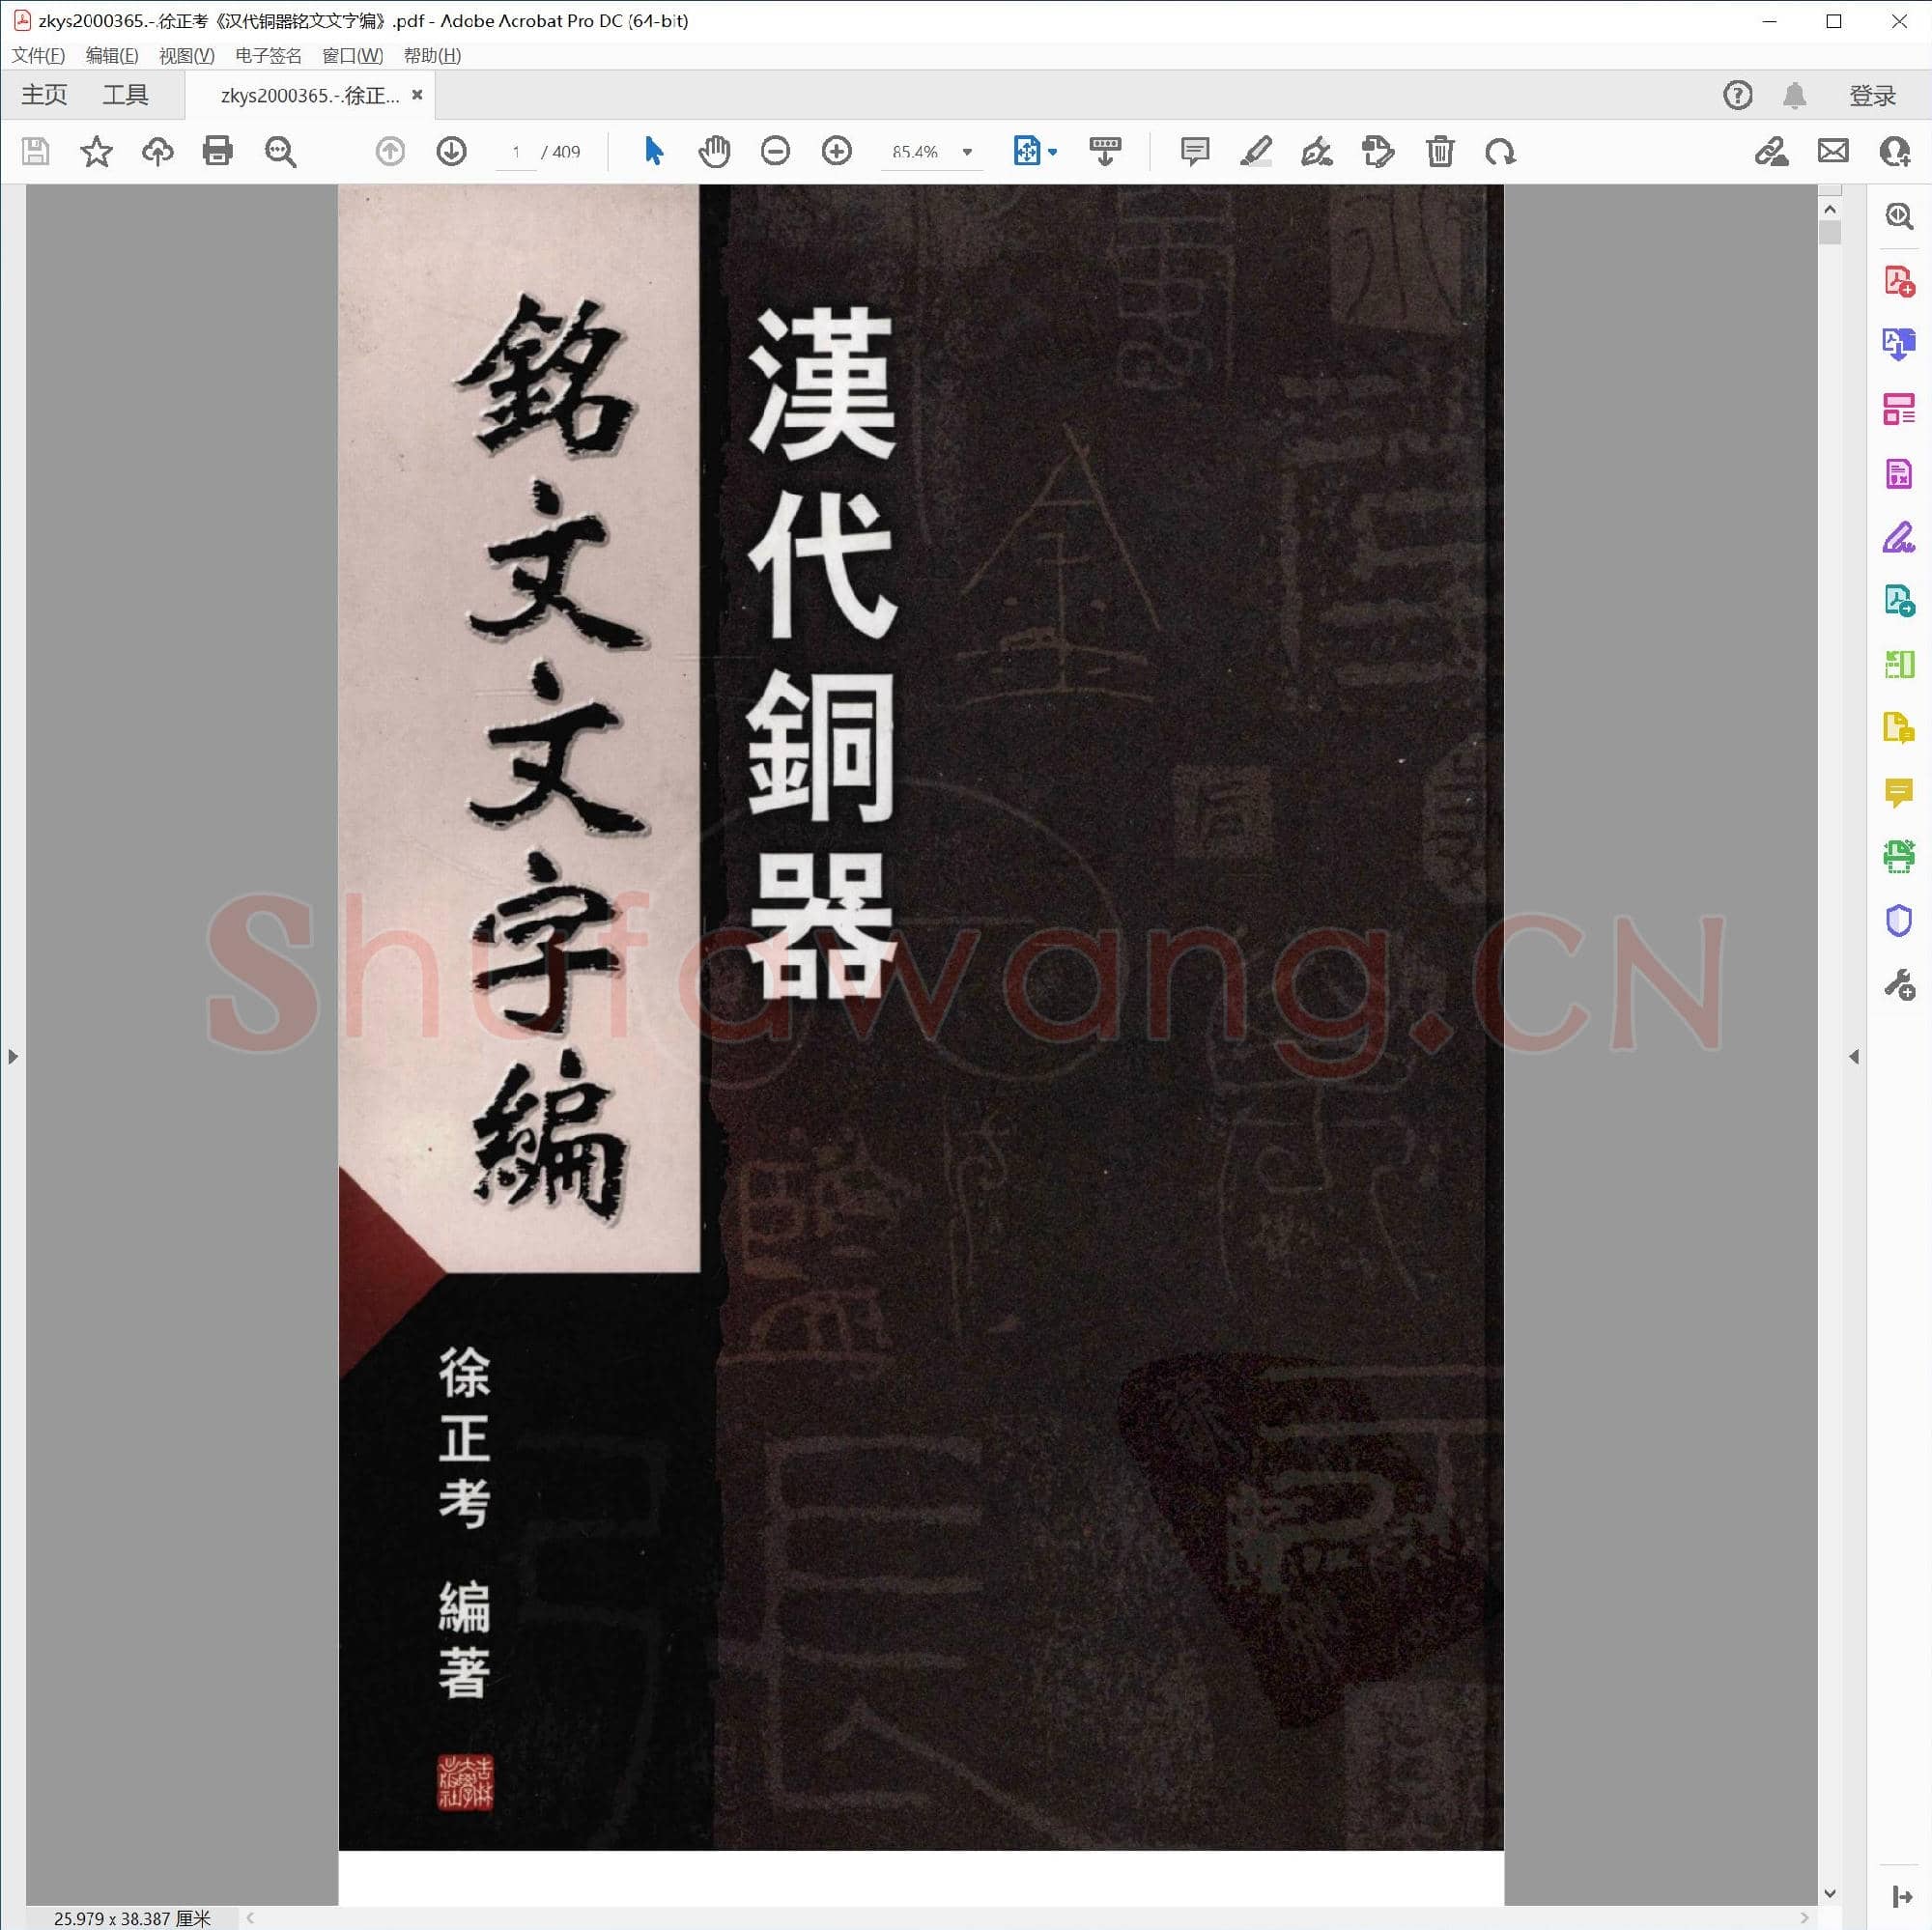Select the Hand tool in toolbar
Viewport: 1932px width, 1930px height.
[714, 152]
